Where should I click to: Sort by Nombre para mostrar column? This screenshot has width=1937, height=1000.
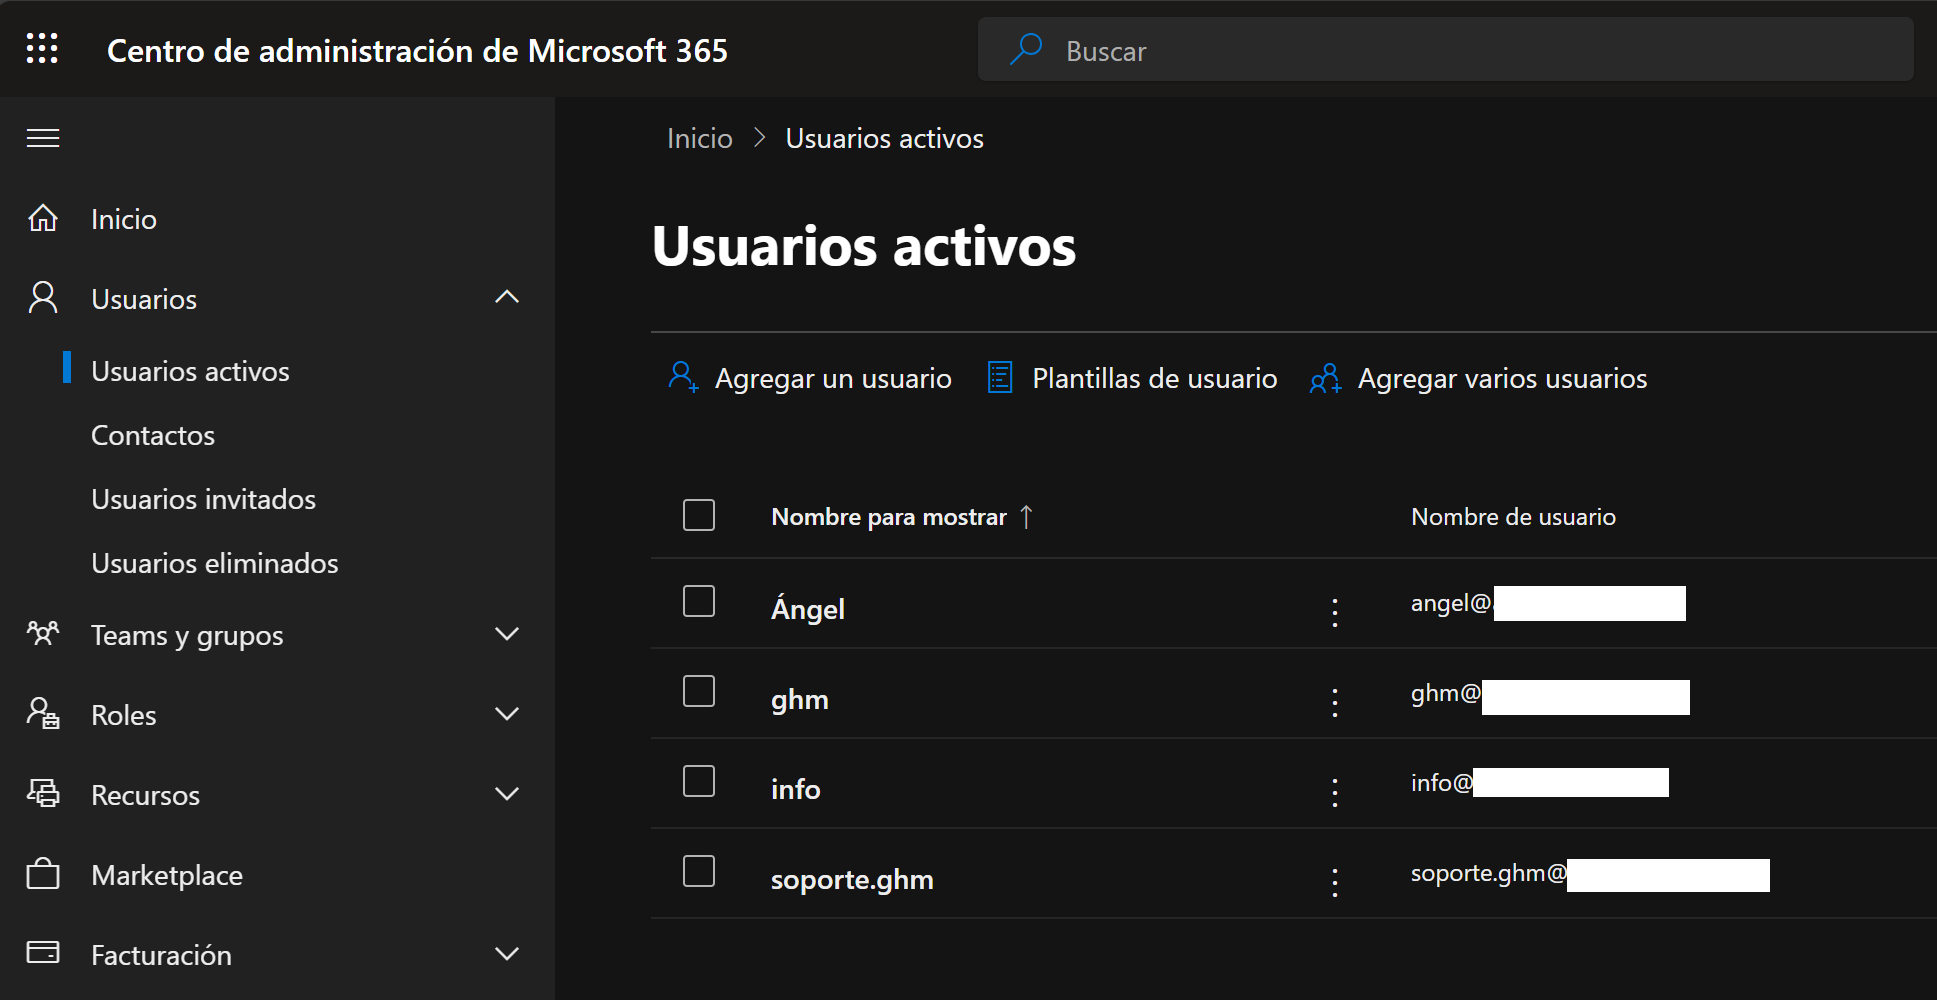tap(888, 517)
